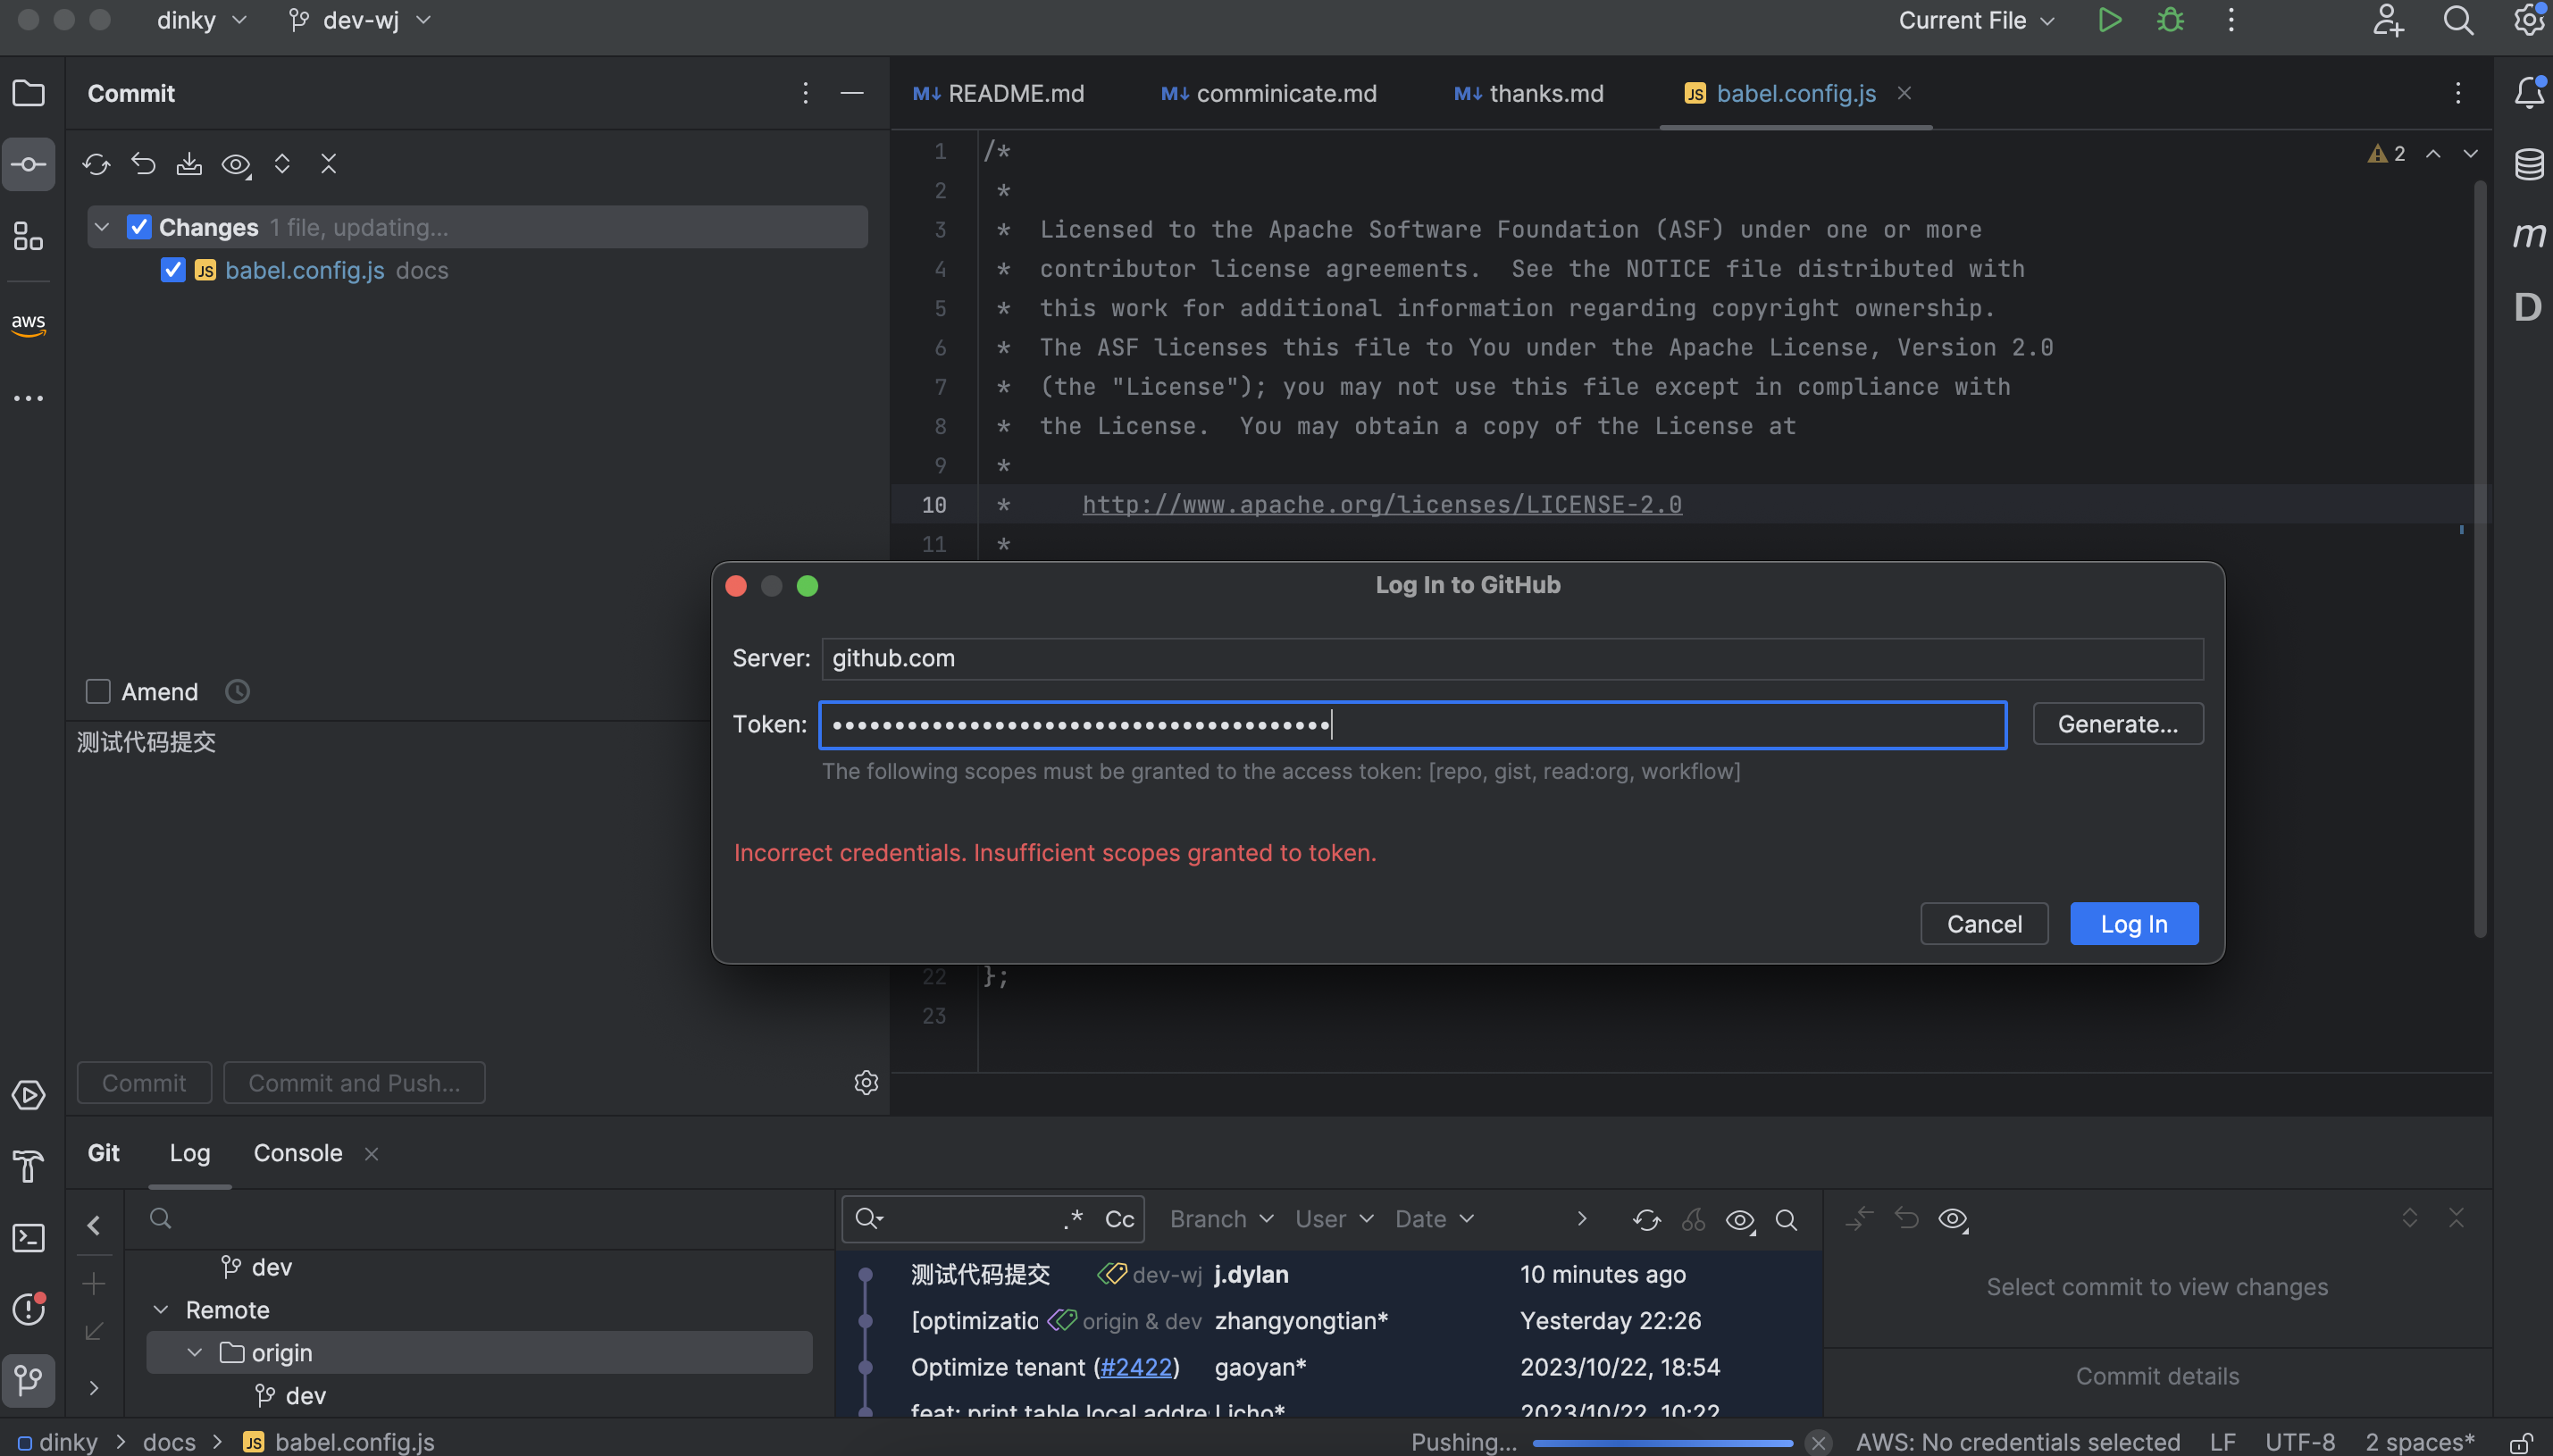The width and height of the screenshot is (2553, 1456).
Task: Open the dev-wj branch dropdown
Action: tap(360, 20)
